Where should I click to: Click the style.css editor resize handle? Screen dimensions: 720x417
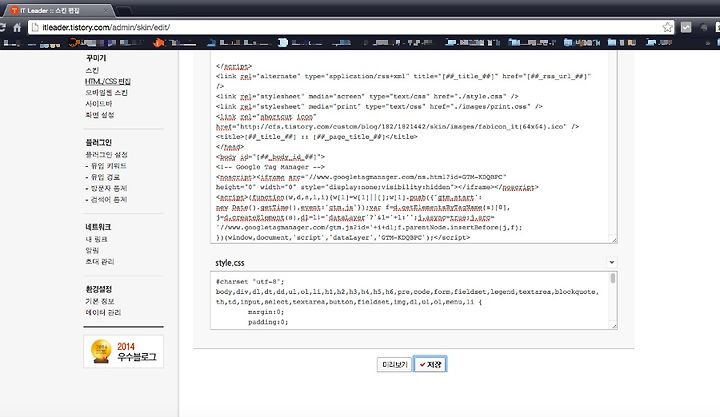(613, 325)
